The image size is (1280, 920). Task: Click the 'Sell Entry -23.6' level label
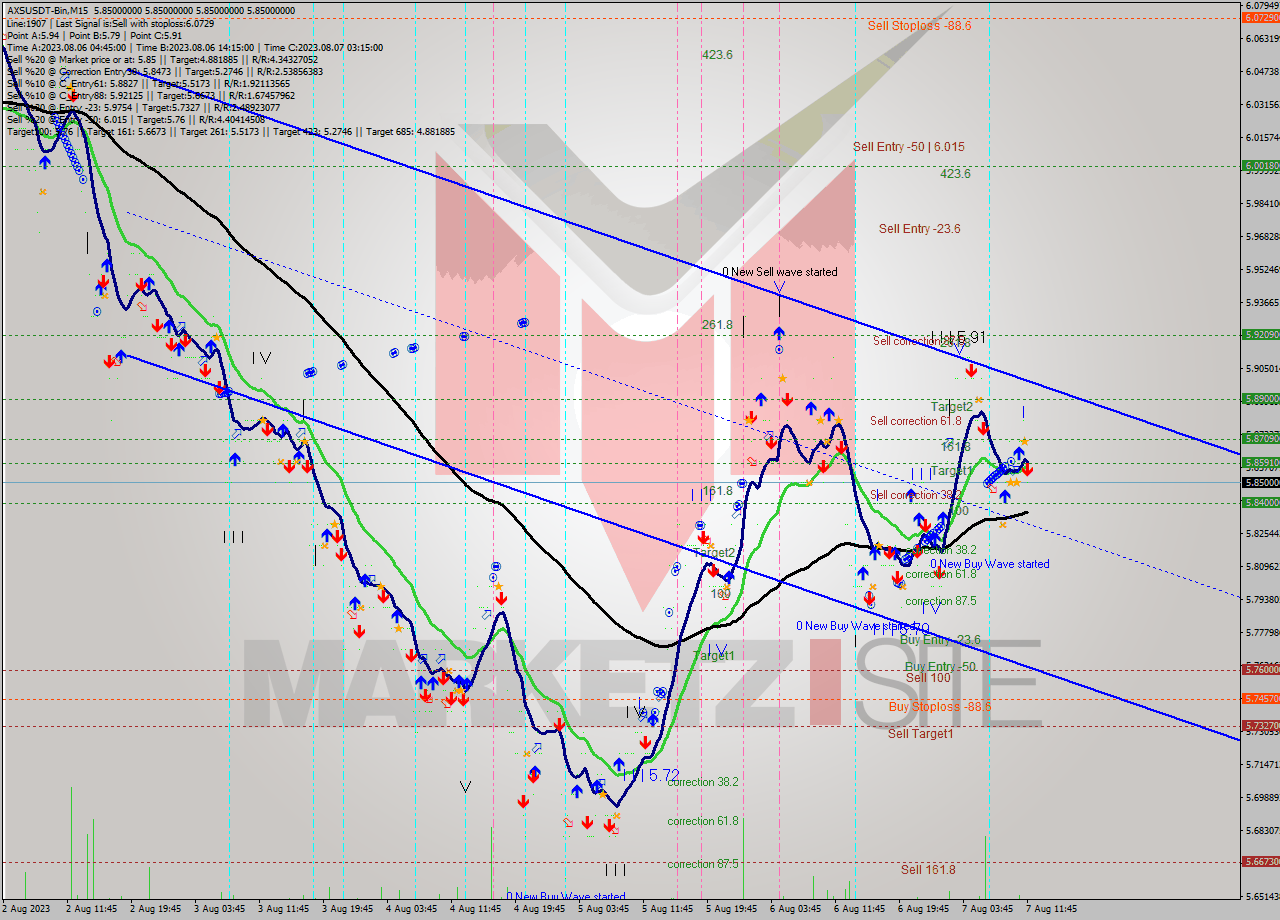[x=919, y=229]
